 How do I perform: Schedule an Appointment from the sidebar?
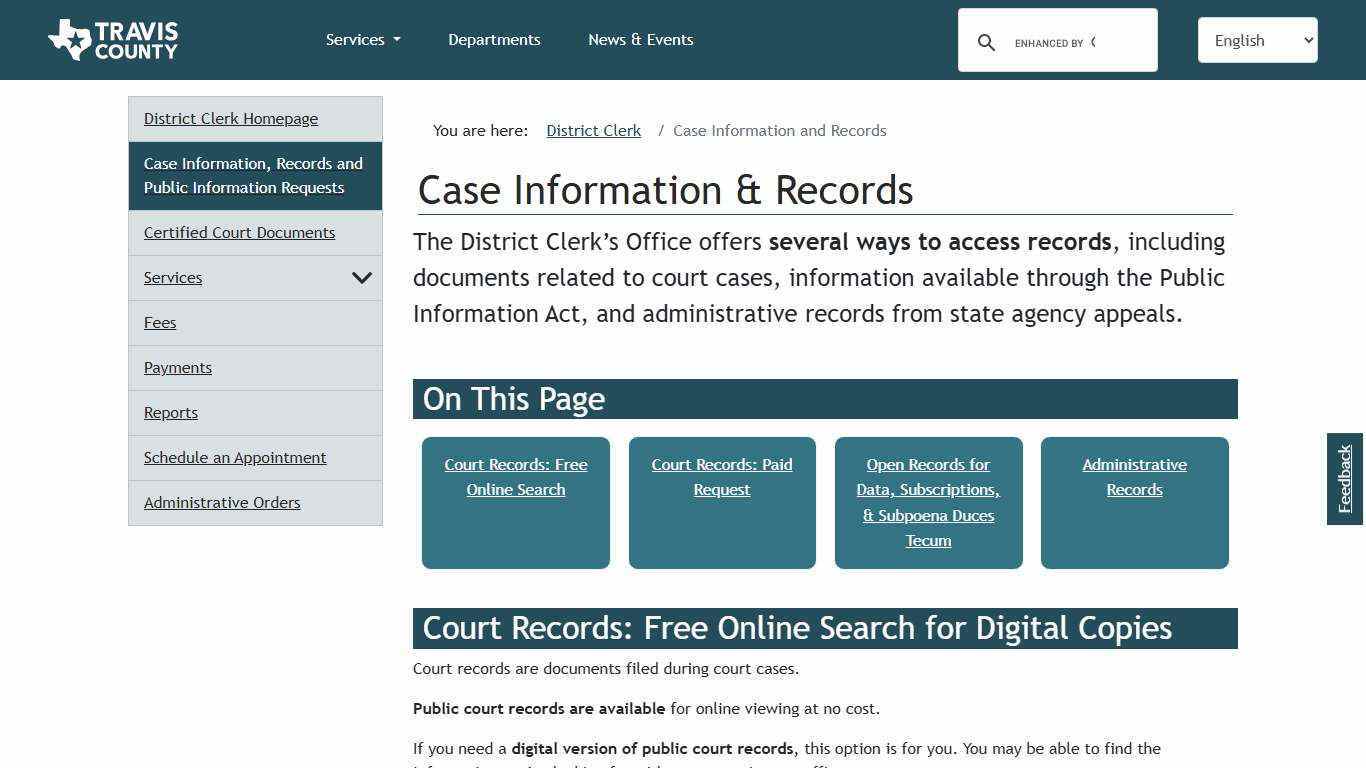[235, 457]
